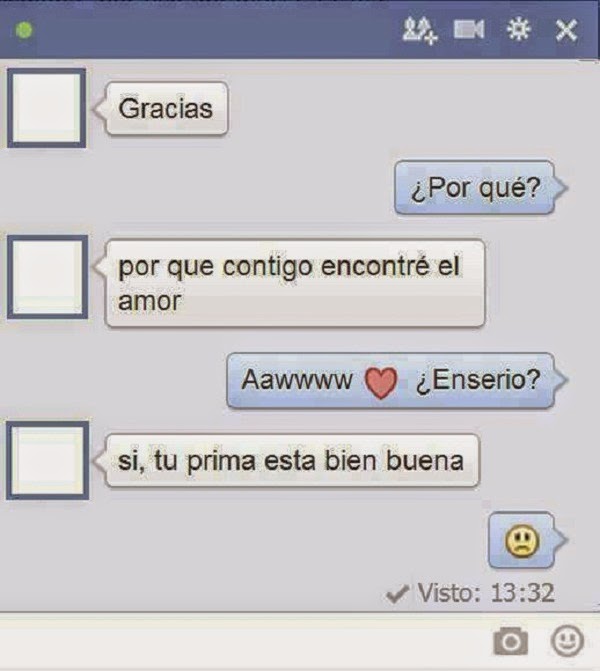
Task: Click the red heart emoticon
Action: point(381,381)
